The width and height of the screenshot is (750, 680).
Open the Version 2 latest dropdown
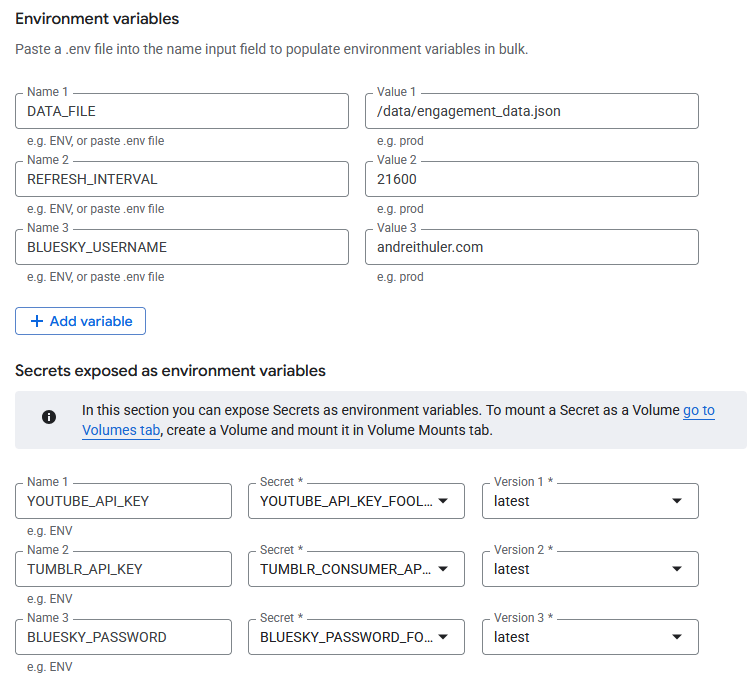coord(590,569)
